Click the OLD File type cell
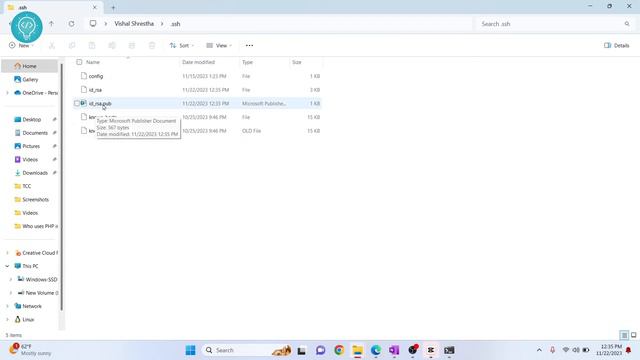640x360 pixels. 251,131
